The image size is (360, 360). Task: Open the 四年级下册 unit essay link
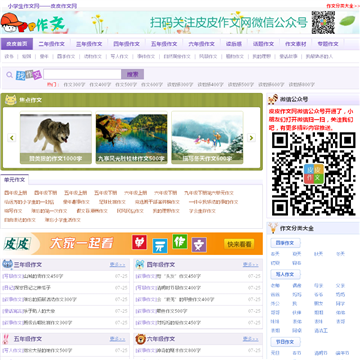pyautogui.click(x=46, y=193)
